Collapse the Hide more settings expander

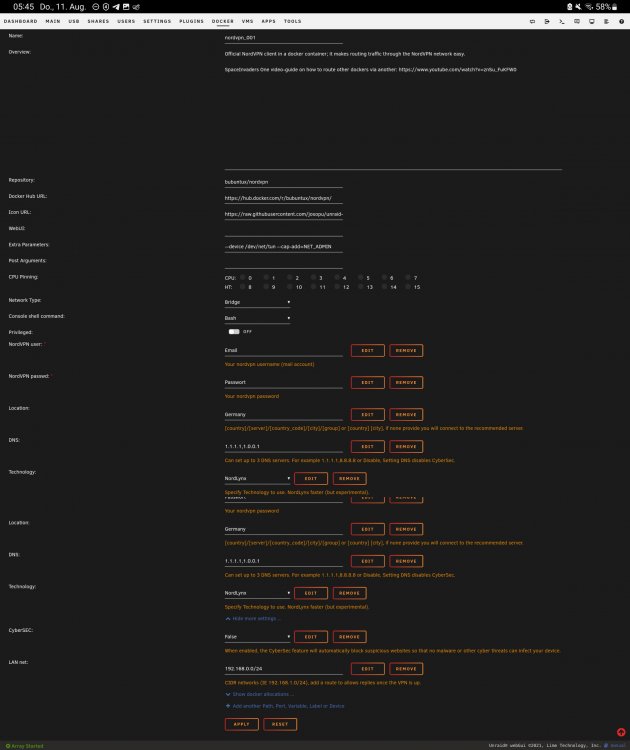(x=252, y=618)
